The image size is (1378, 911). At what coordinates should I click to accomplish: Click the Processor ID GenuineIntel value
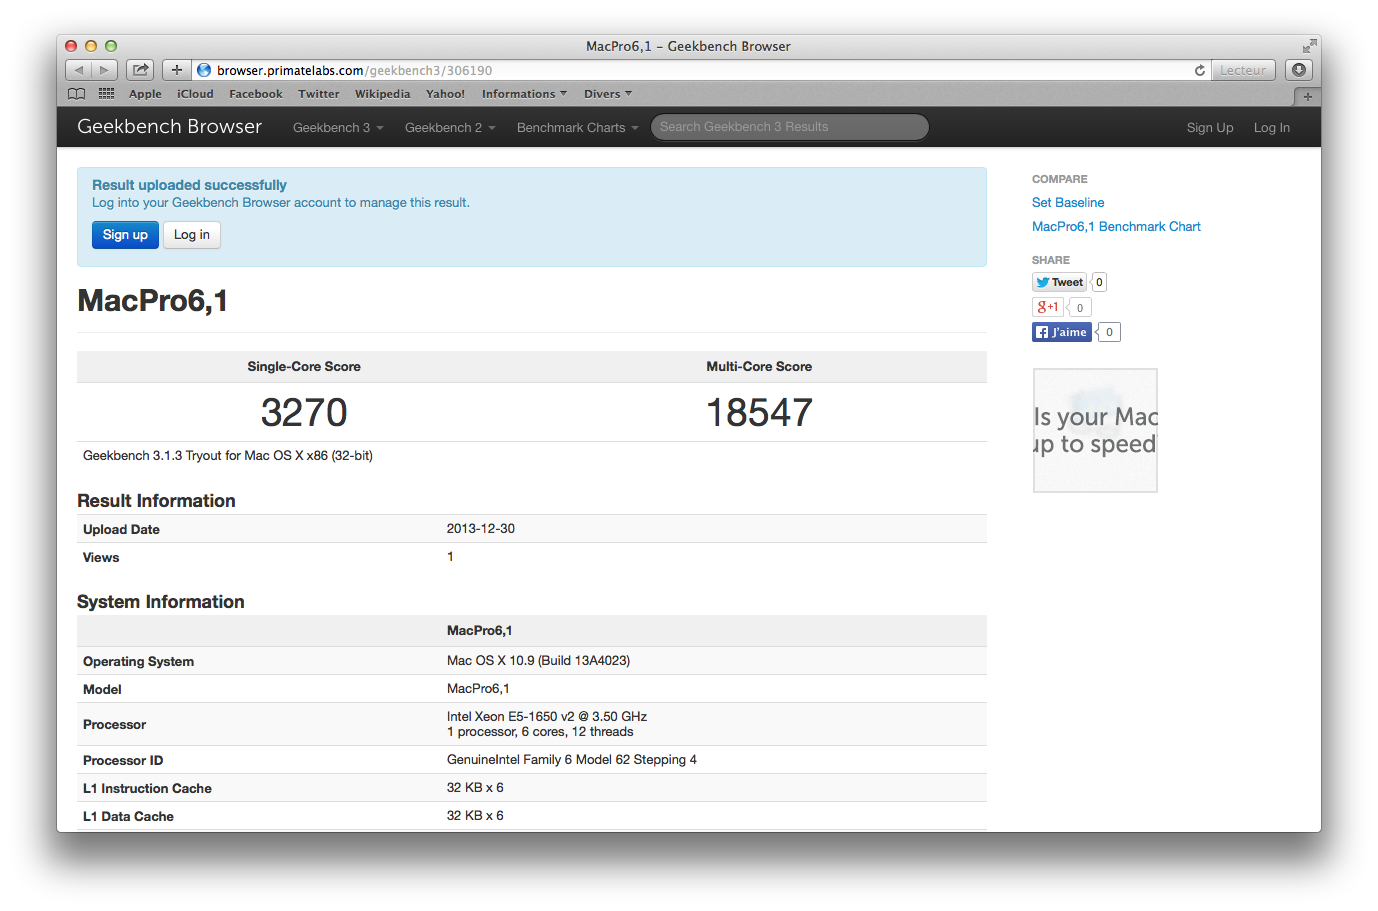tap(572, 759)
